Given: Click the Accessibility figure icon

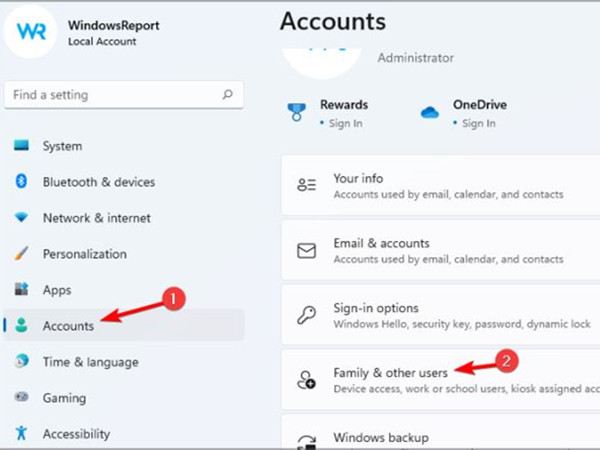Looking at the screenshot, I should pos(22,434).
